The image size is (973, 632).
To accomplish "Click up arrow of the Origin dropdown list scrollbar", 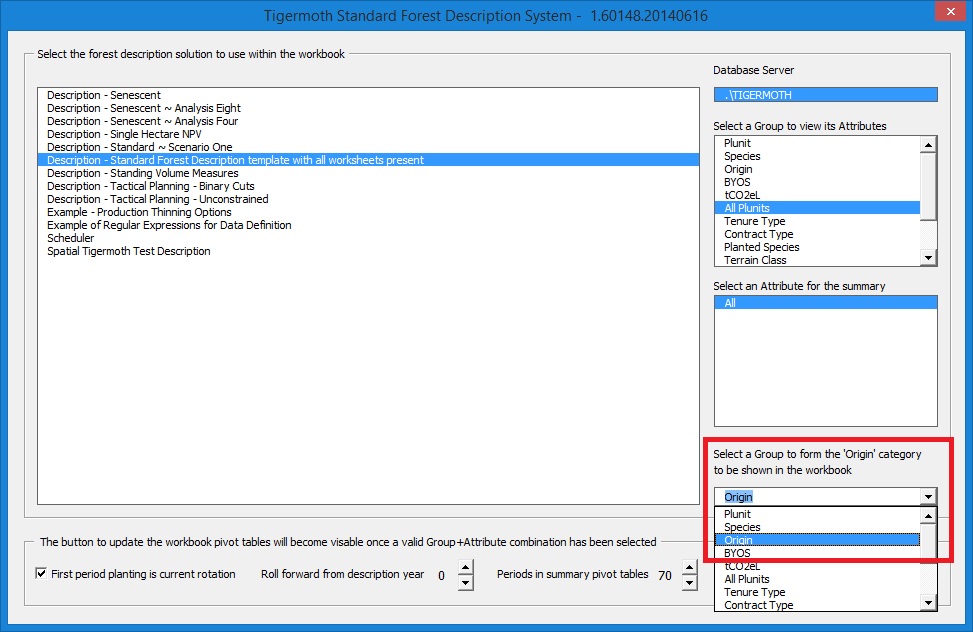I will (x=928, y=516).
